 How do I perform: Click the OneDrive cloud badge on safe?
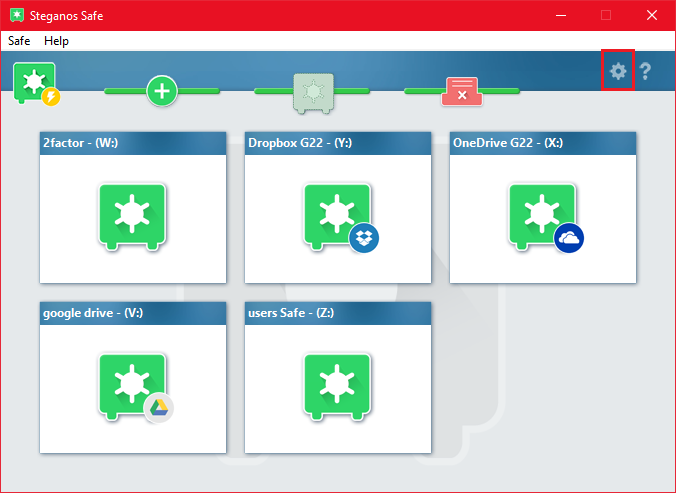(x=569, y=238)
